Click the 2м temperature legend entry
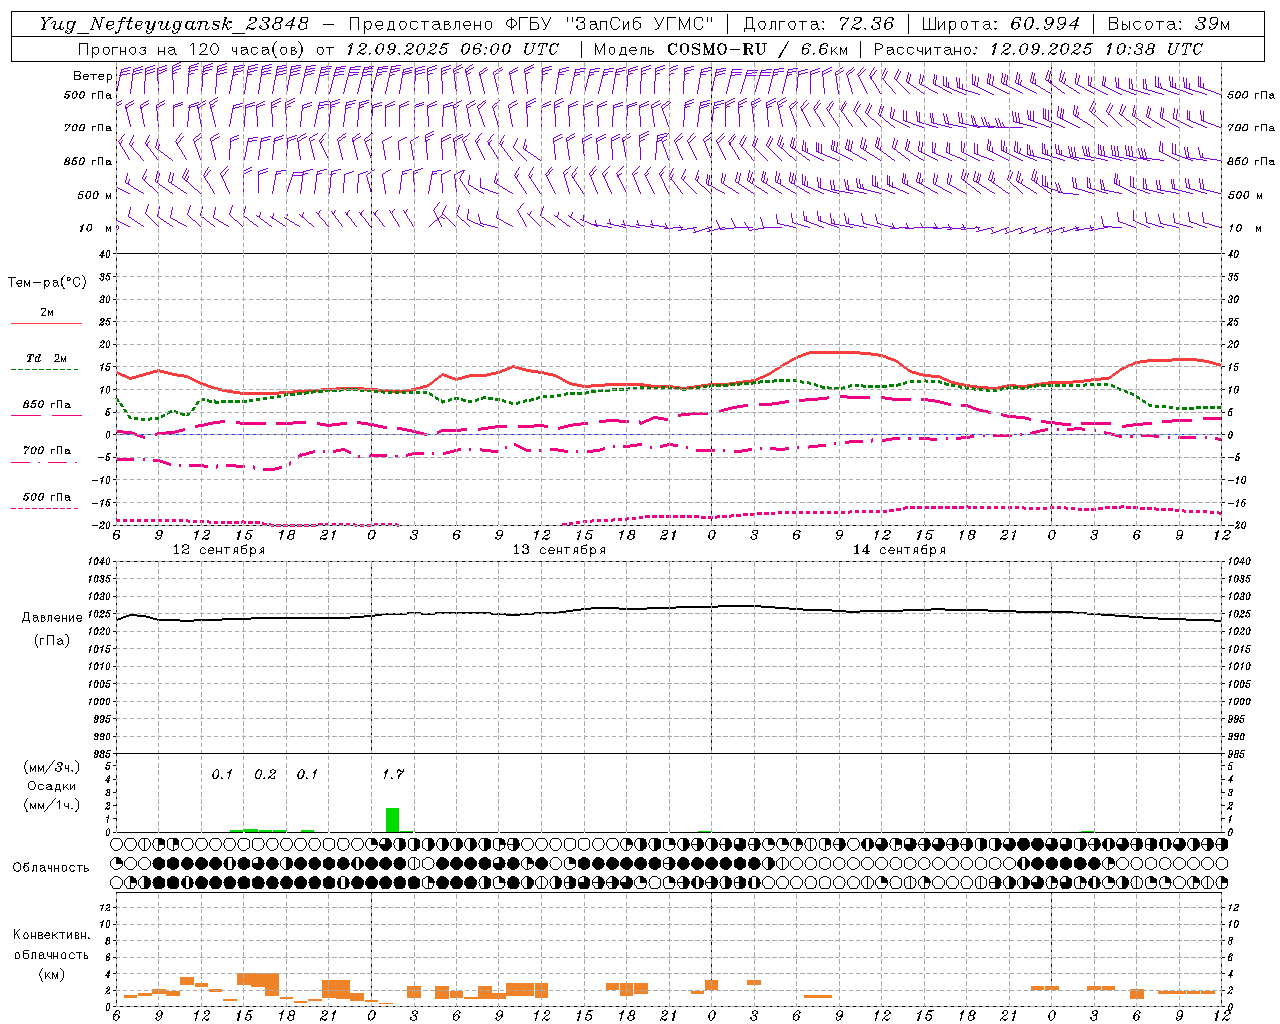1280x1024 pixels. (47, 312)
